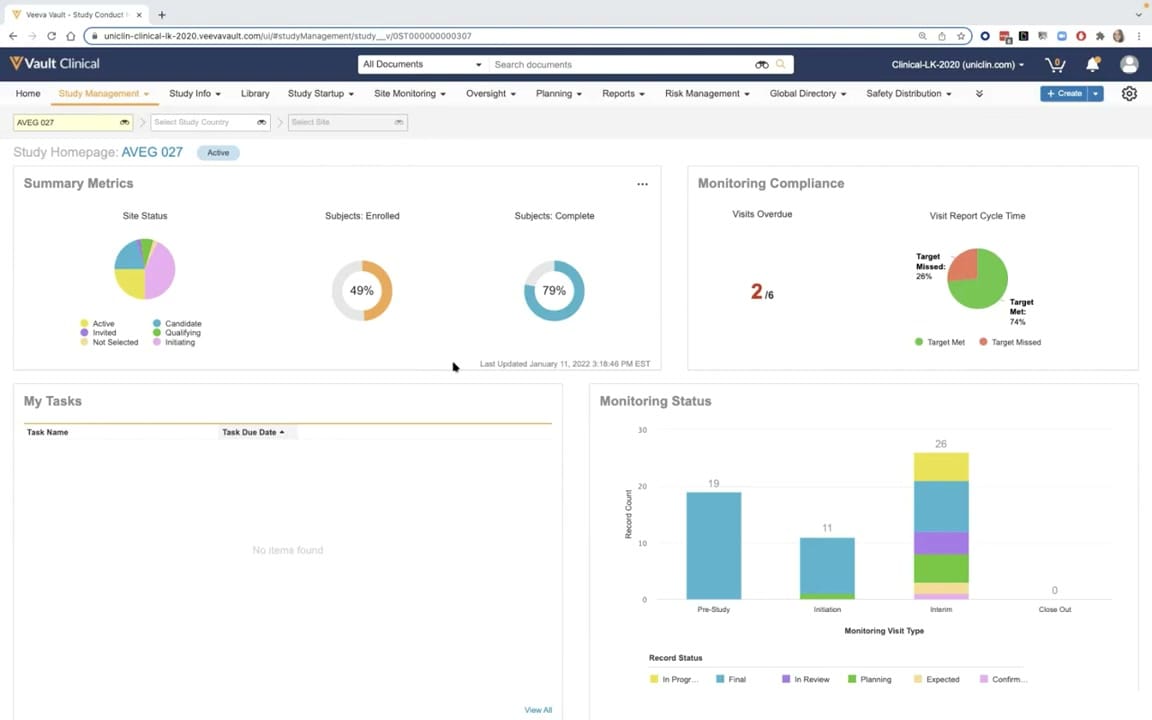Toggle Initiating in Site Status legend
Image resolution: width=1152 pixels, height=720 pixels.
[174, 342]
